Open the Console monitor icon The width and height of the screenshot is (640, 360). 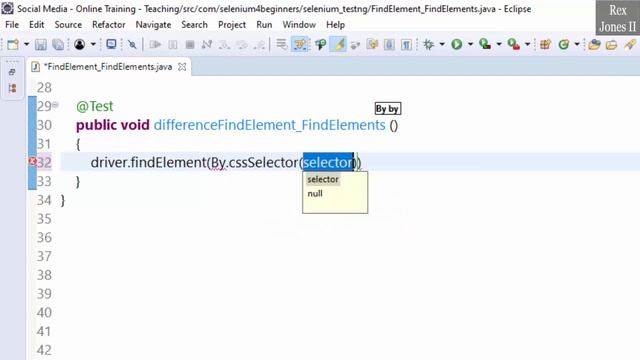point(111,44)
